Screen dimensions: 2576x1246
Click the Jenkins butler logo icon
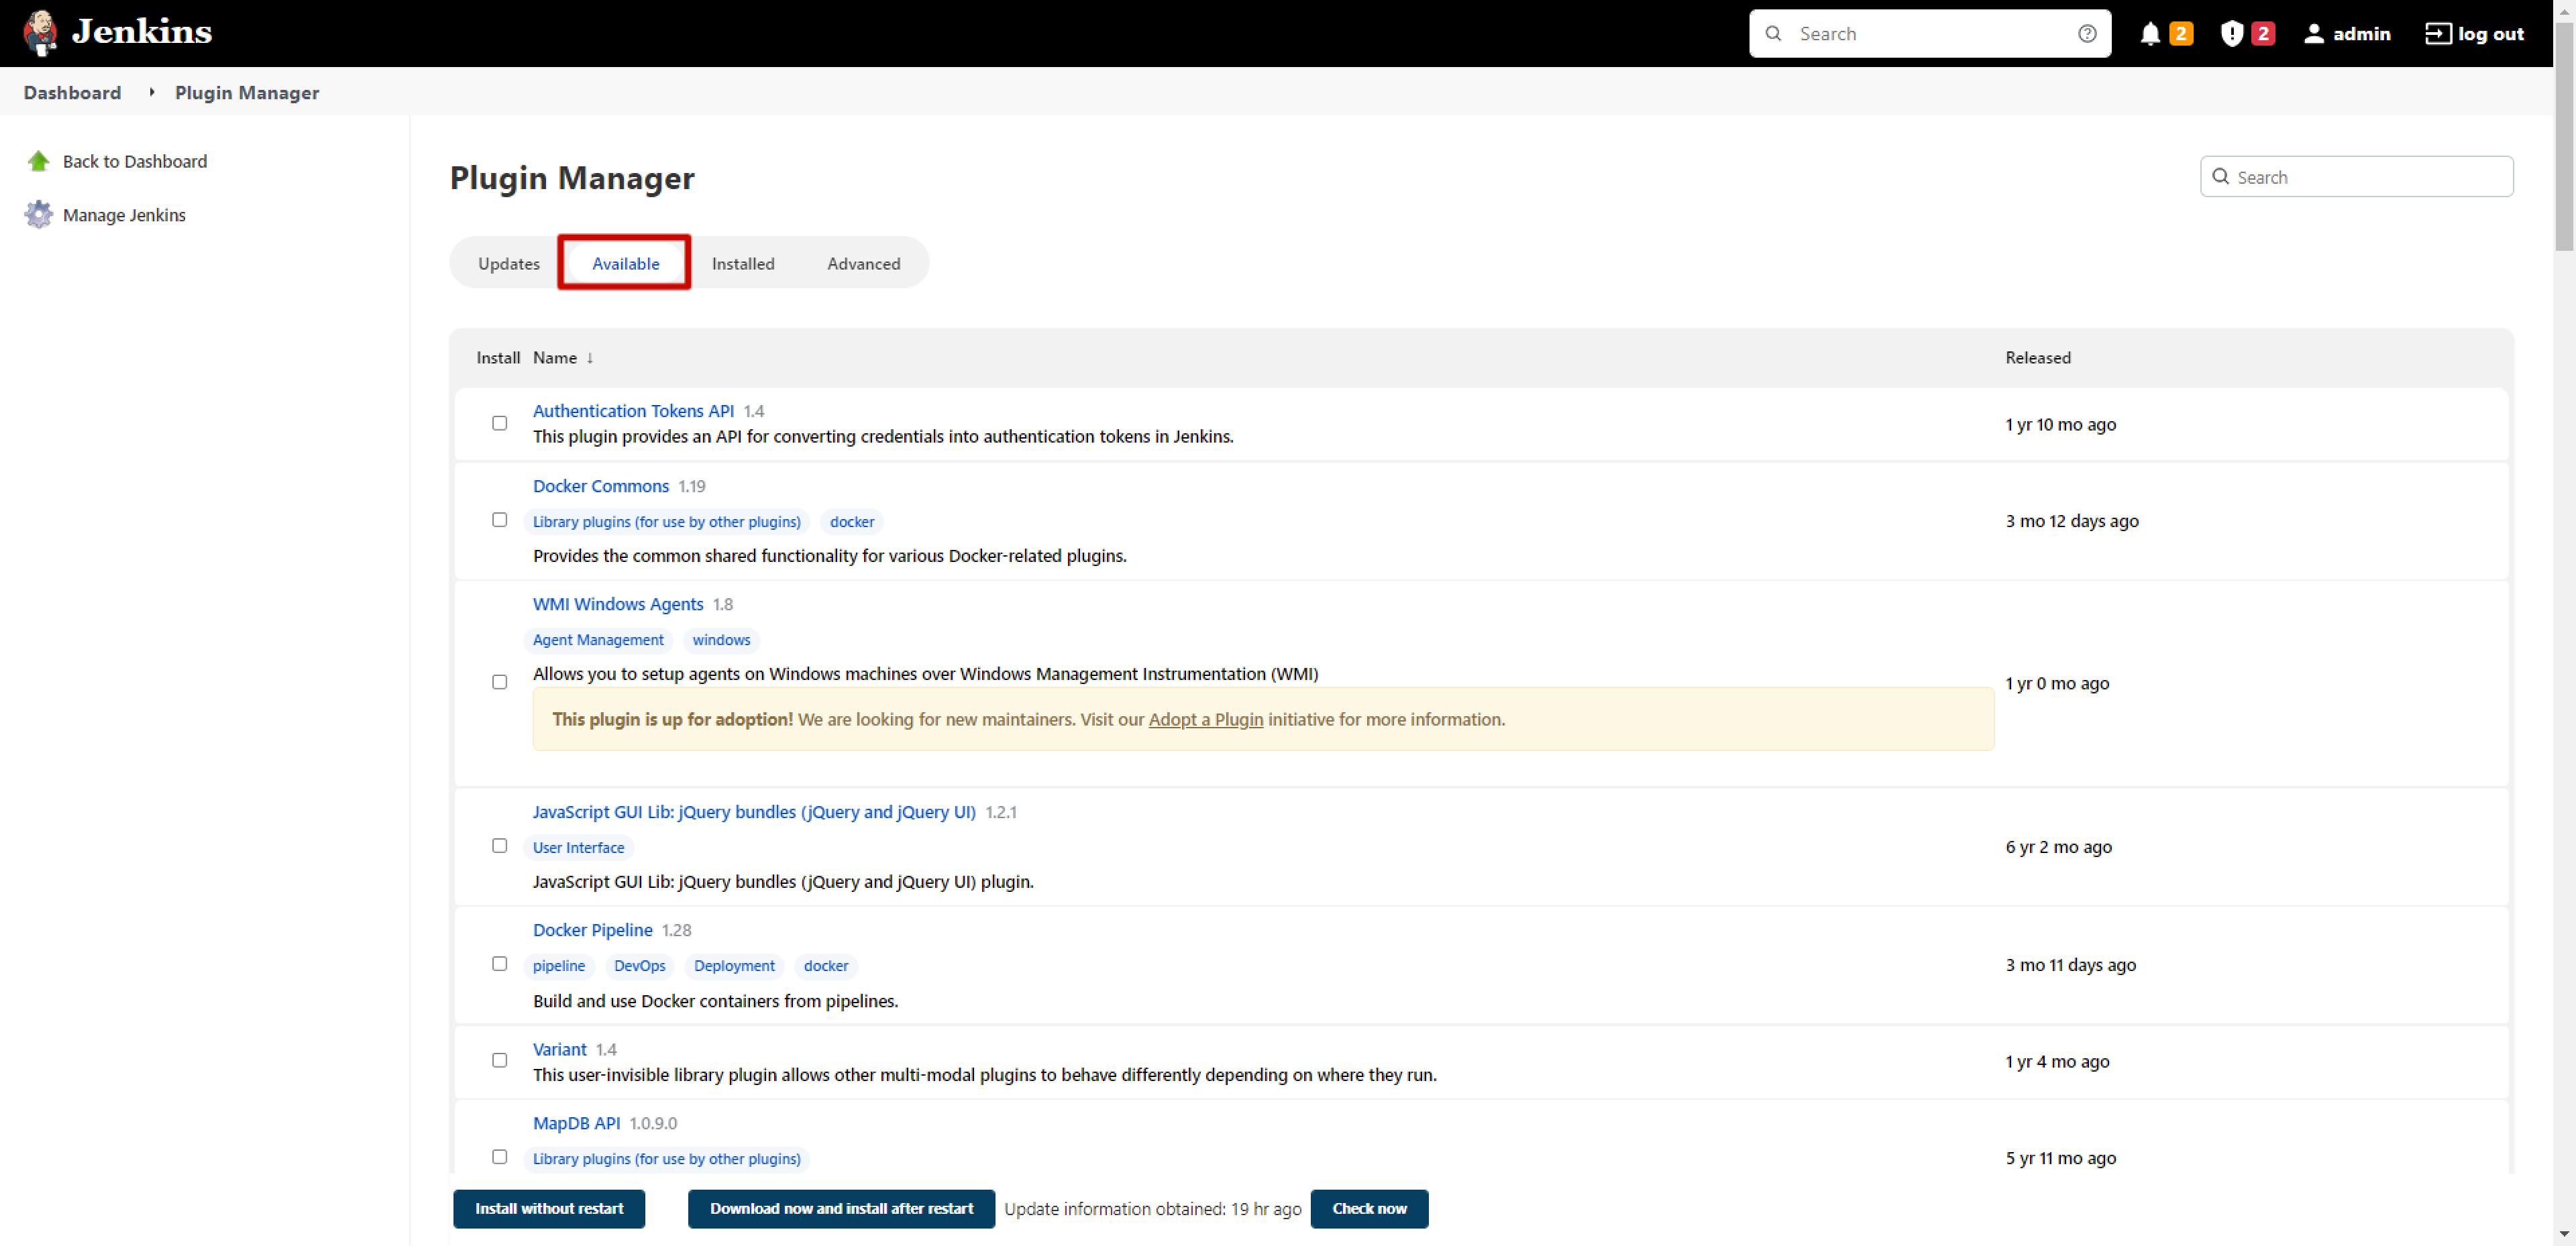(40, 33)
